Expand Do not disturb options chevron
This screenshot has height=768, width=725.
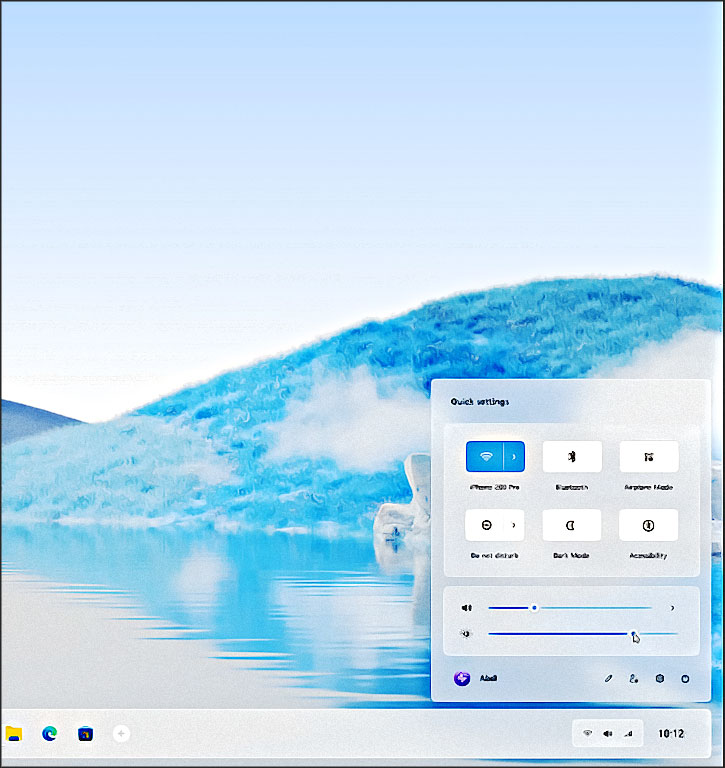click(514, 525)
